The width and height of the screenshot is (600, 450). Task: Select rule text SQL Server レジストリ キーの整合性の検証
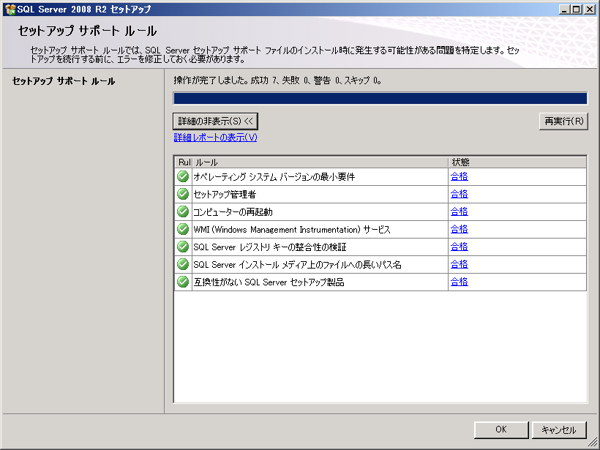tap(270, 247)
